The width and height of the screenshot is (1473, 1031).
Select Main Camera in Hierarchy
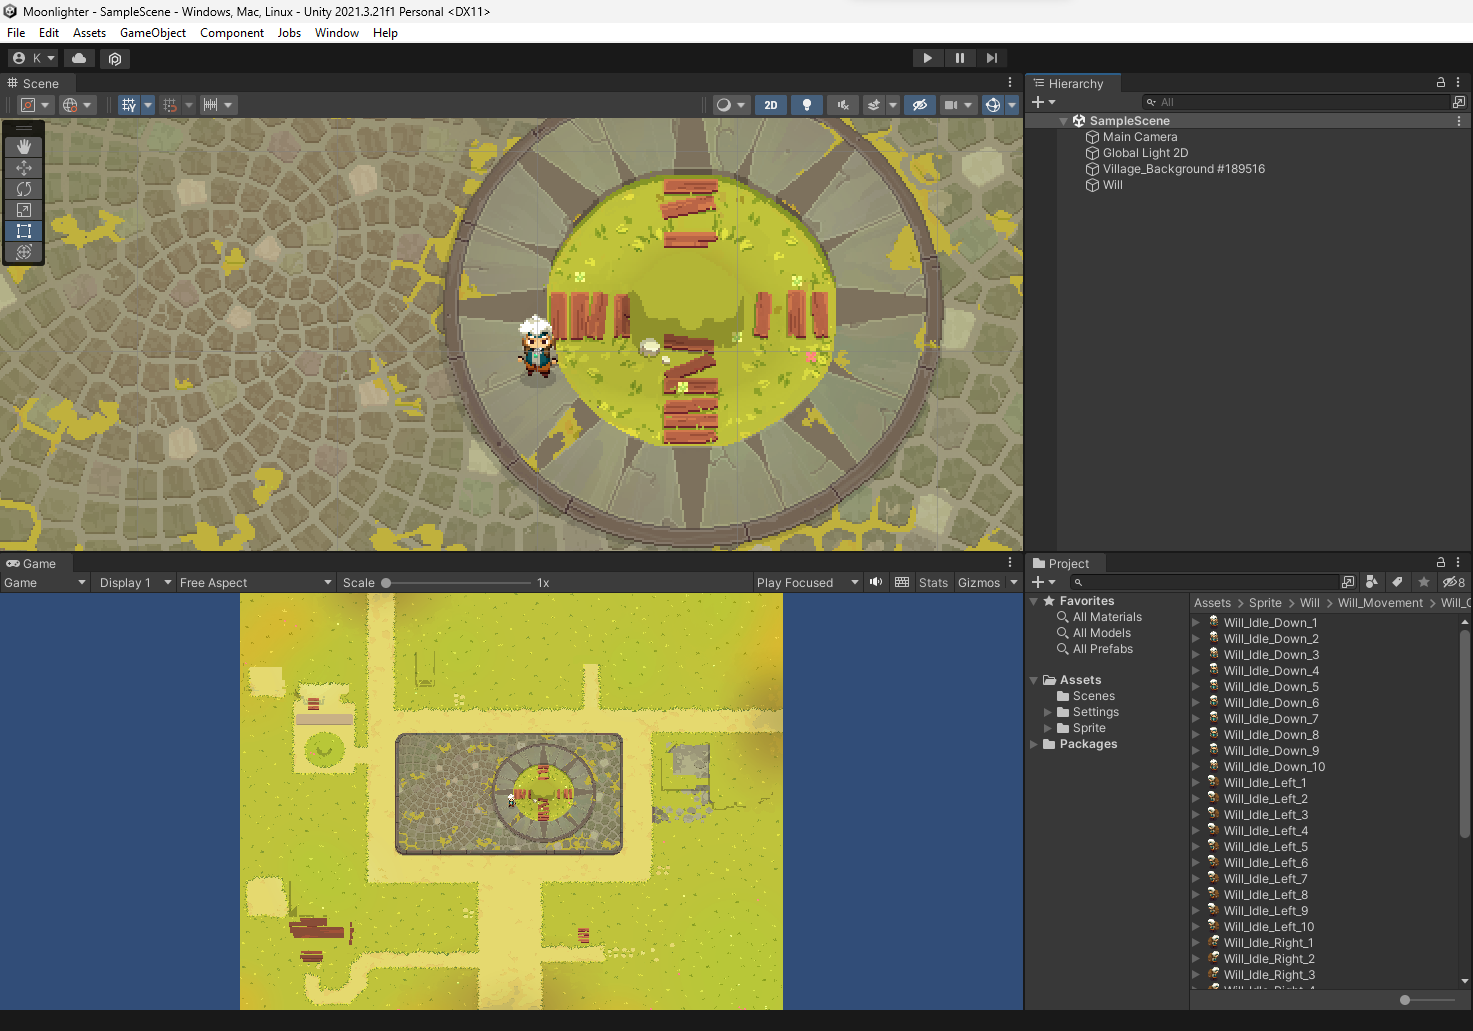click(1140, 137)
